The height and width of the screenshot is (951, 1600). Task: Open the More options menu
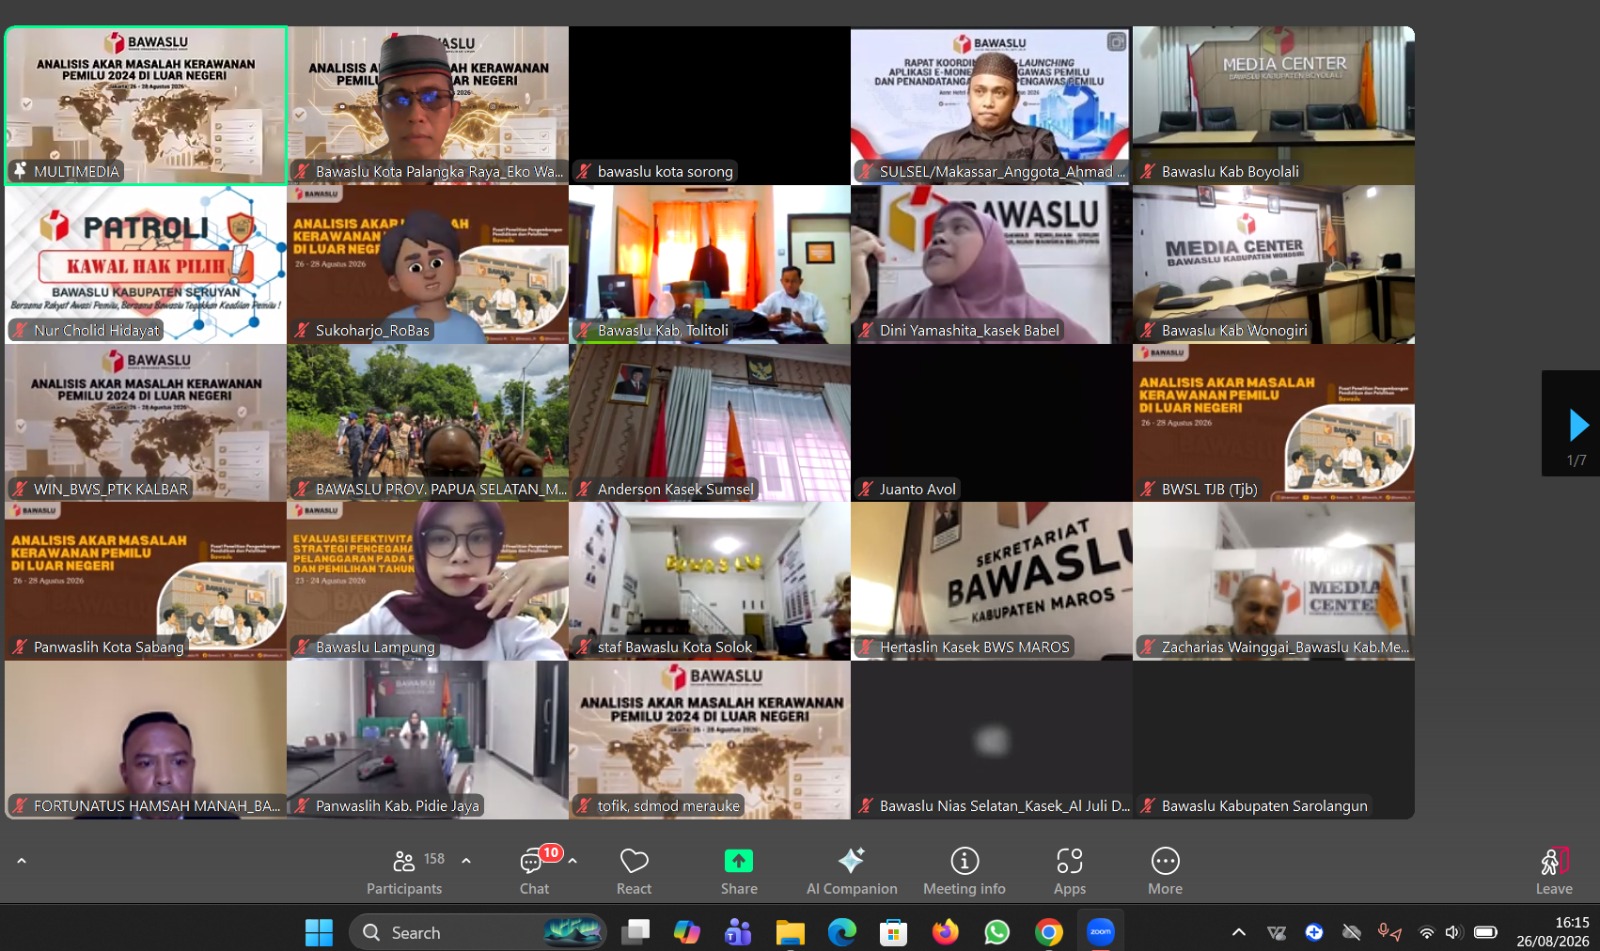tap(1165, 871)
